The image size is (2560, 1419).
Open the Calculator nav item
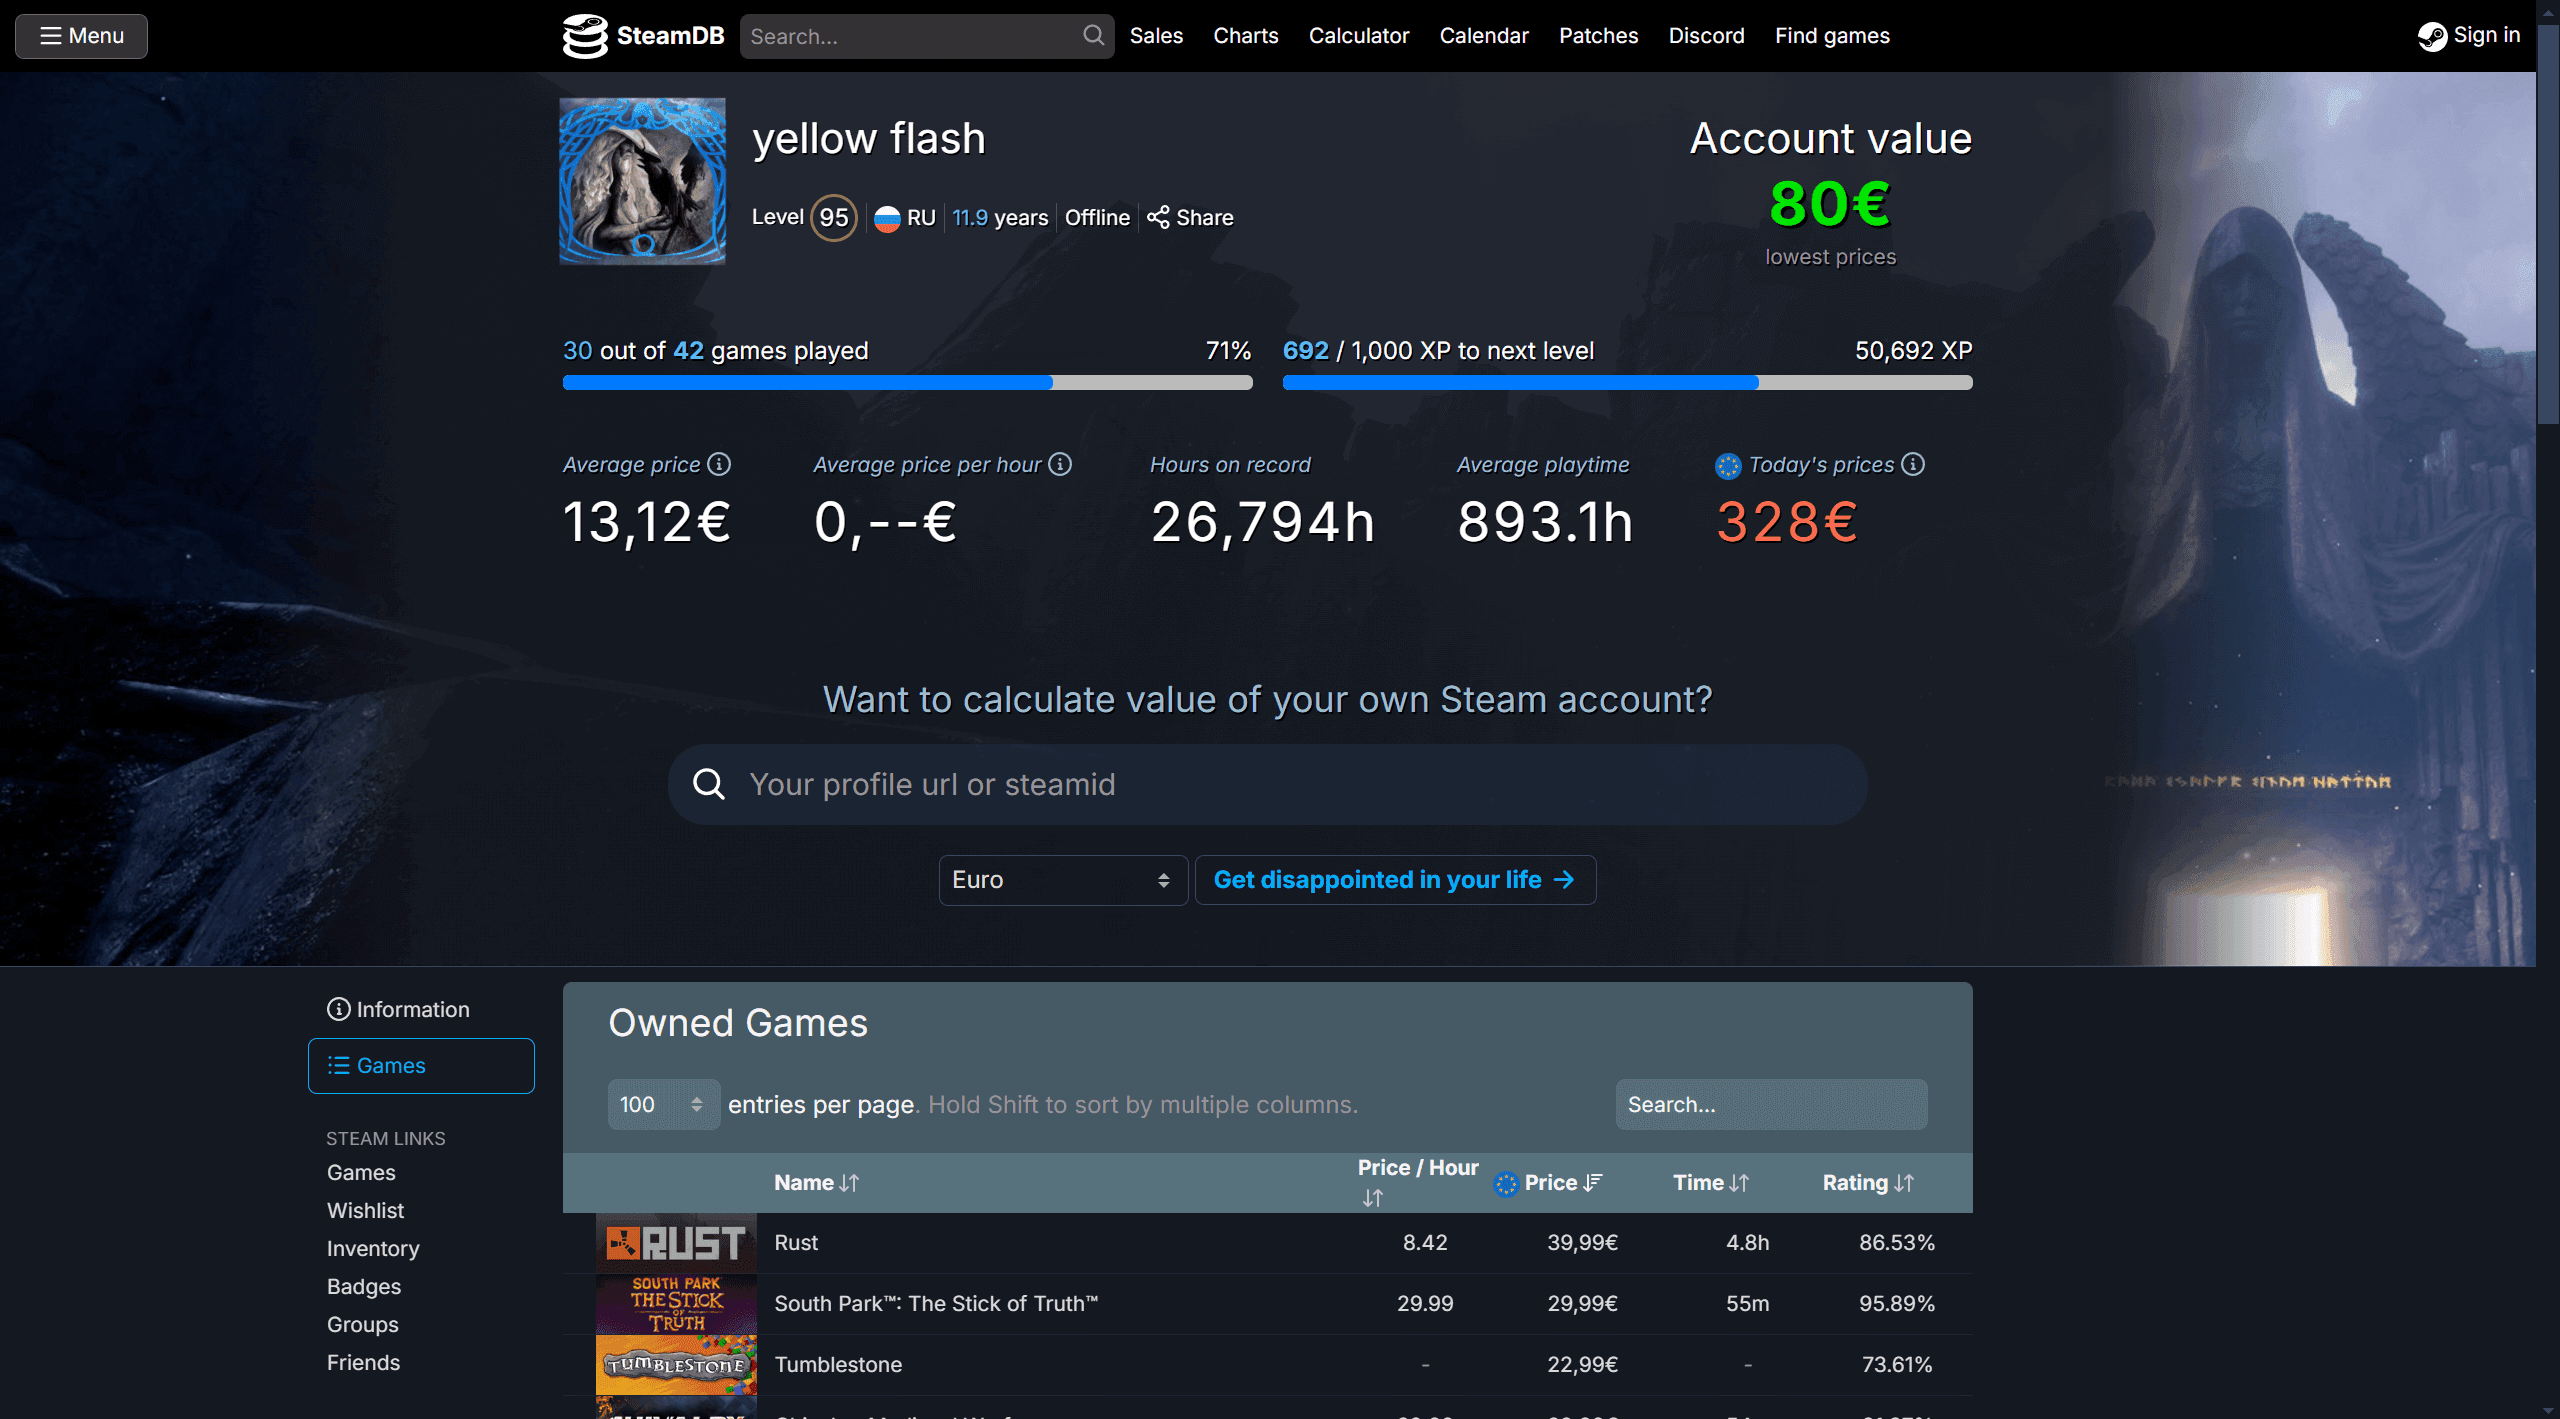1358,36
